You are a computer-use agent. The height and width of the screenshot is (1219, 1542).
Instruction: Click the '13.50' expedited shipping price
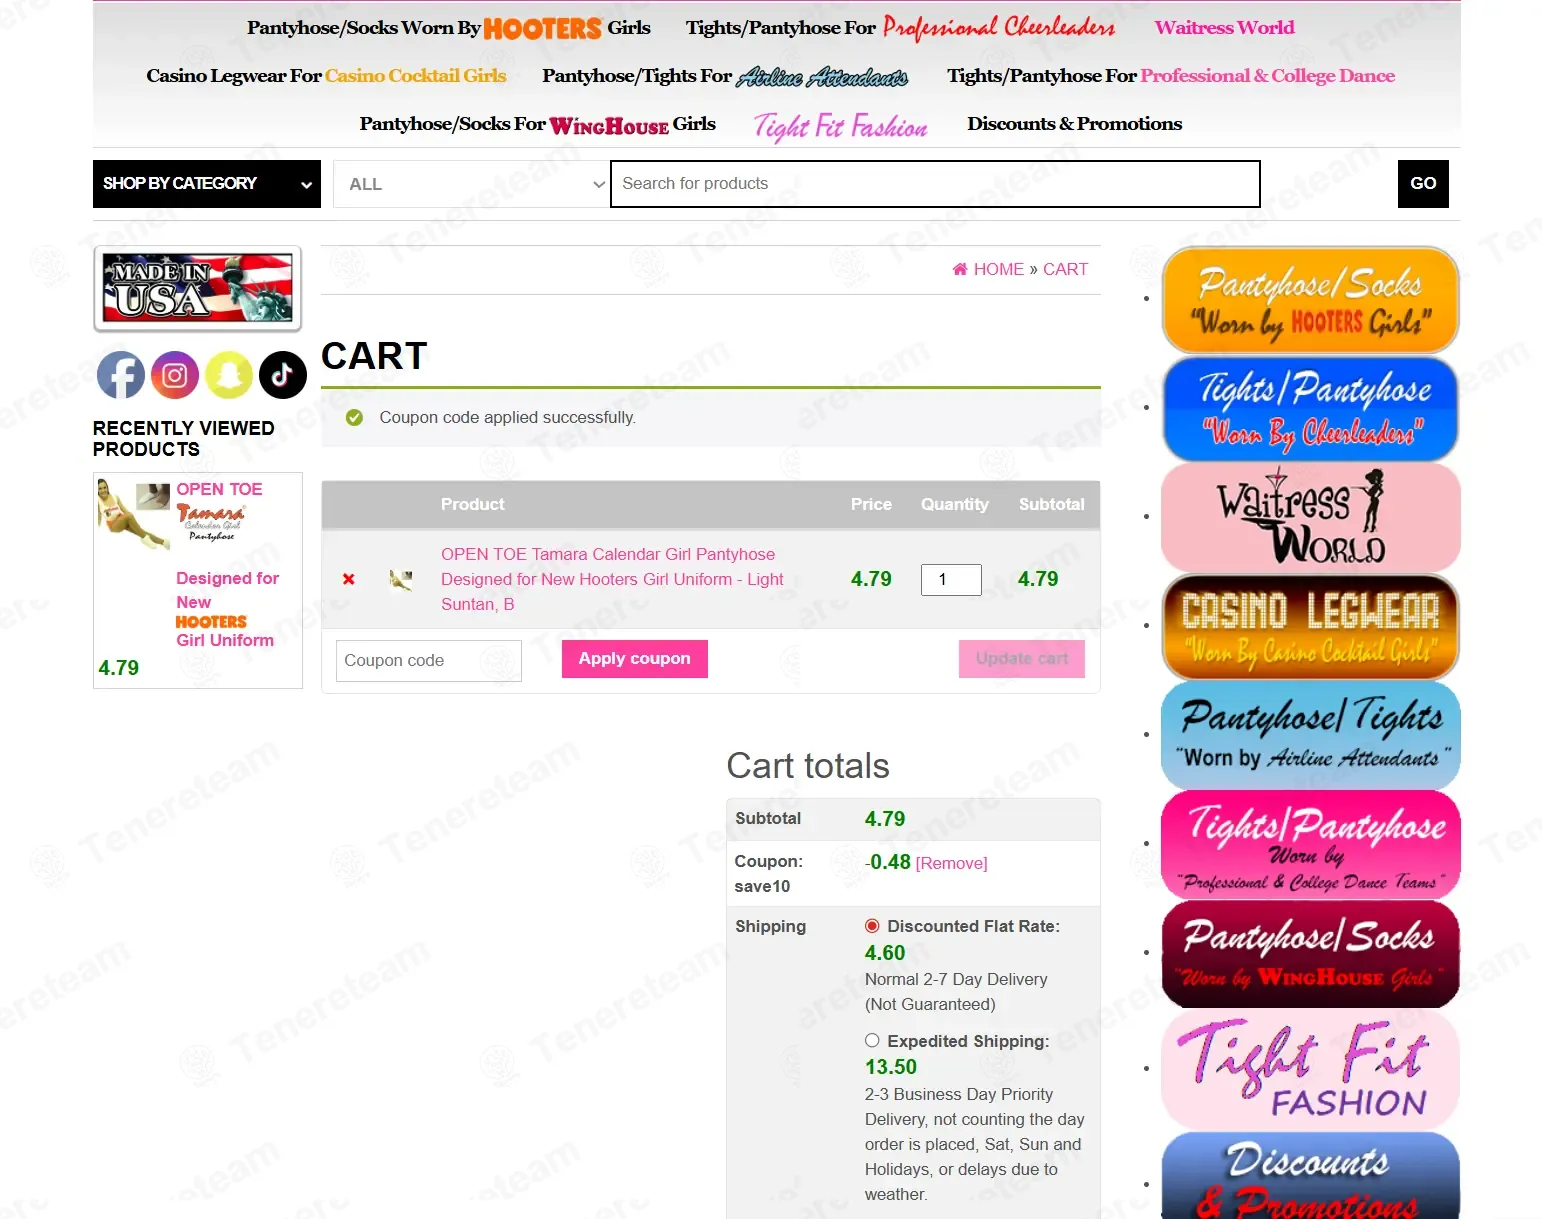click(x=891, y=1067)
